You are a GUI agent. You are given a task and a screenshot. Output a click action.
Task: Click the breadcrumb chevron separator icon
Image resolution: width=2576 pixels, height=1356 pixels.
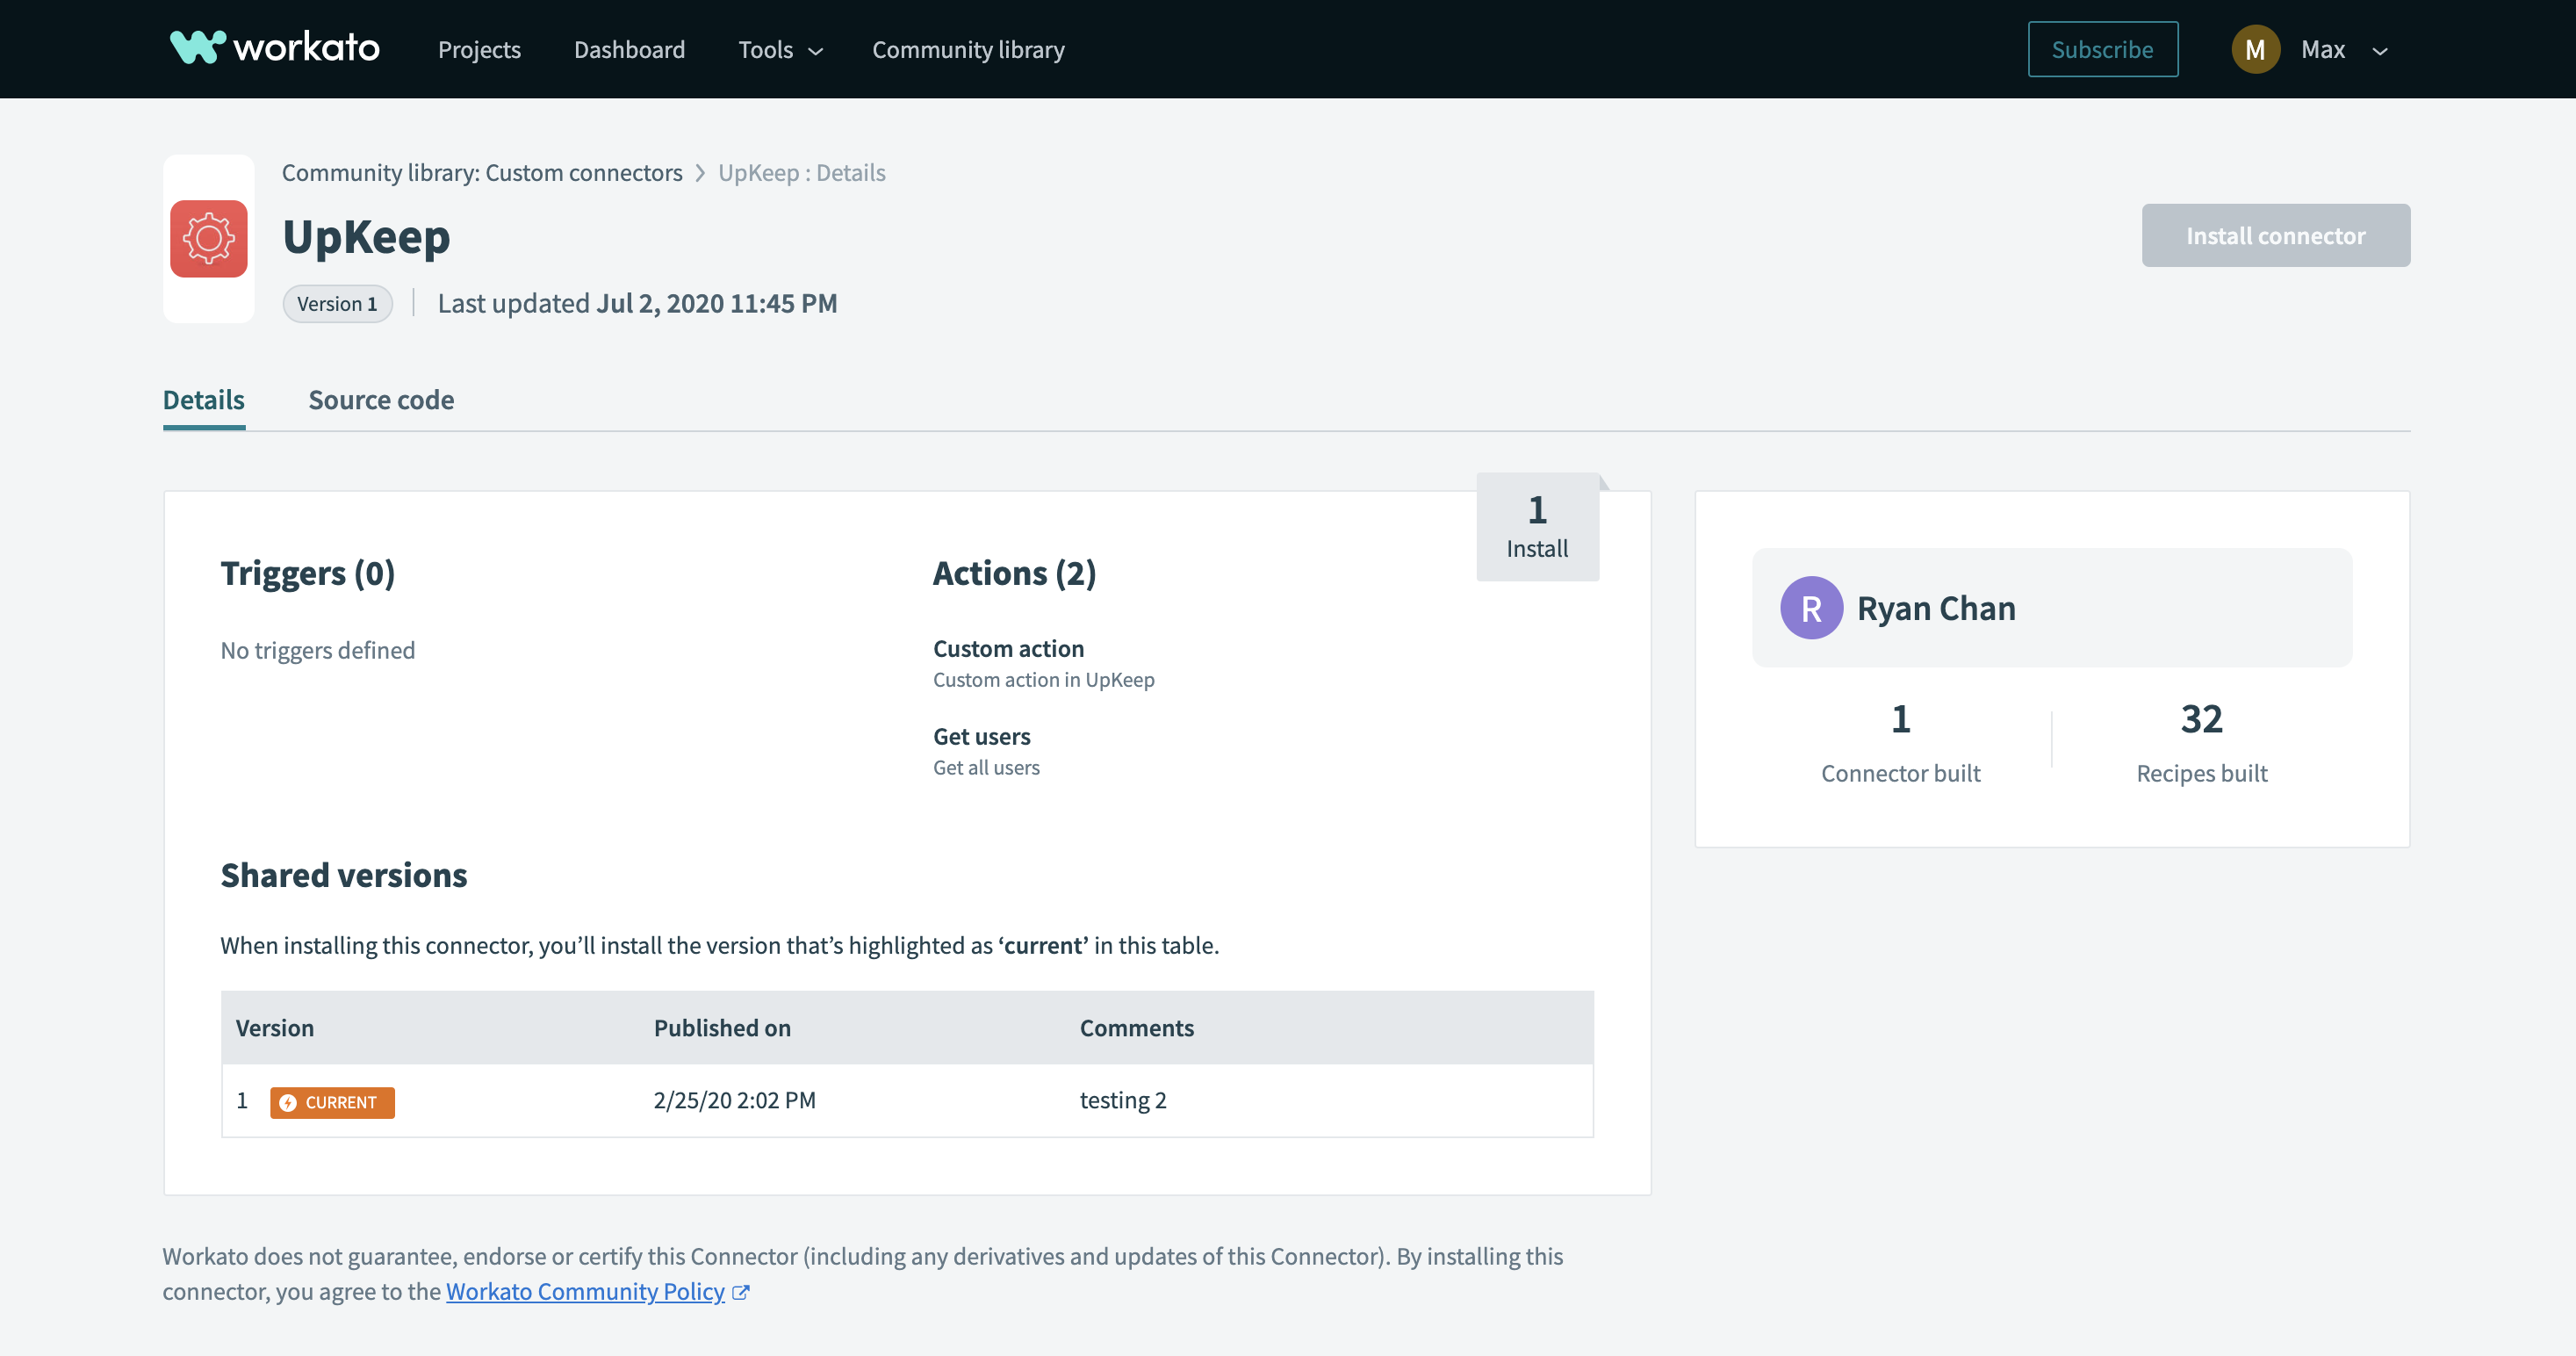[x=700, y=173]
